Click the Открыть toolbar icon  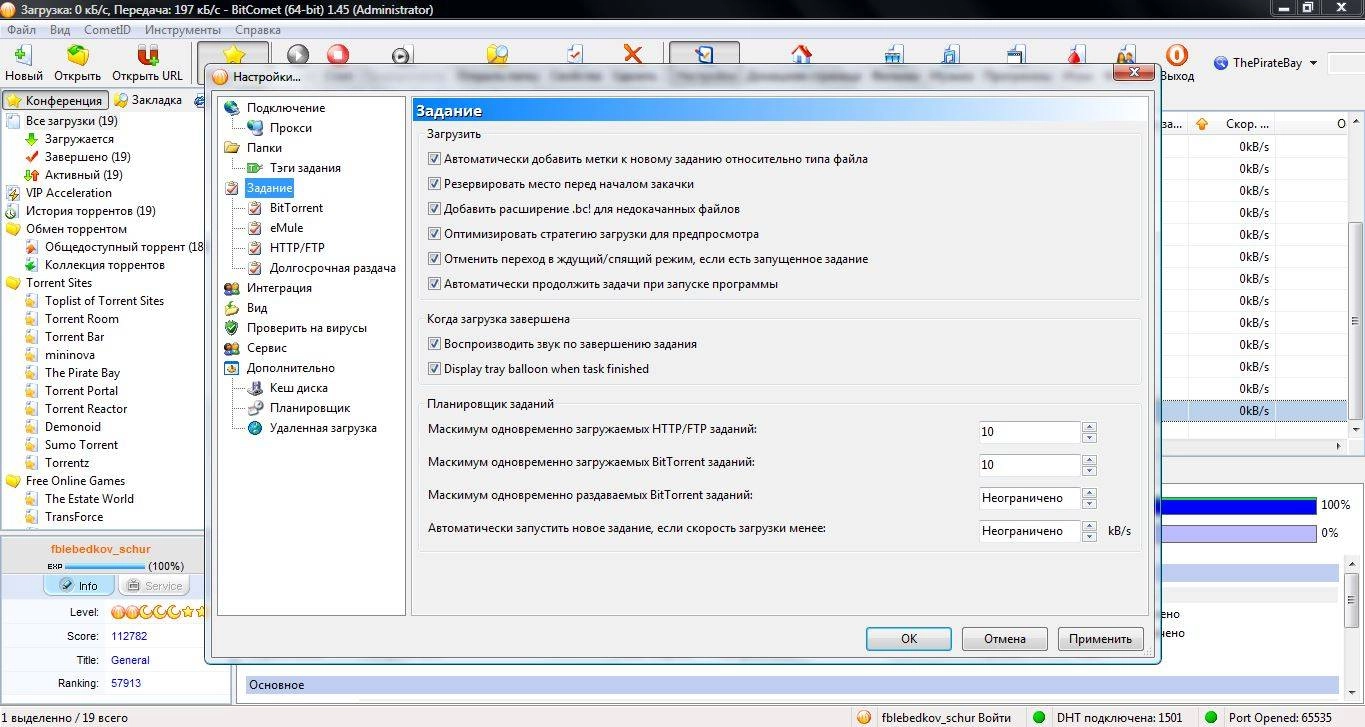click(x=77, y=56)
